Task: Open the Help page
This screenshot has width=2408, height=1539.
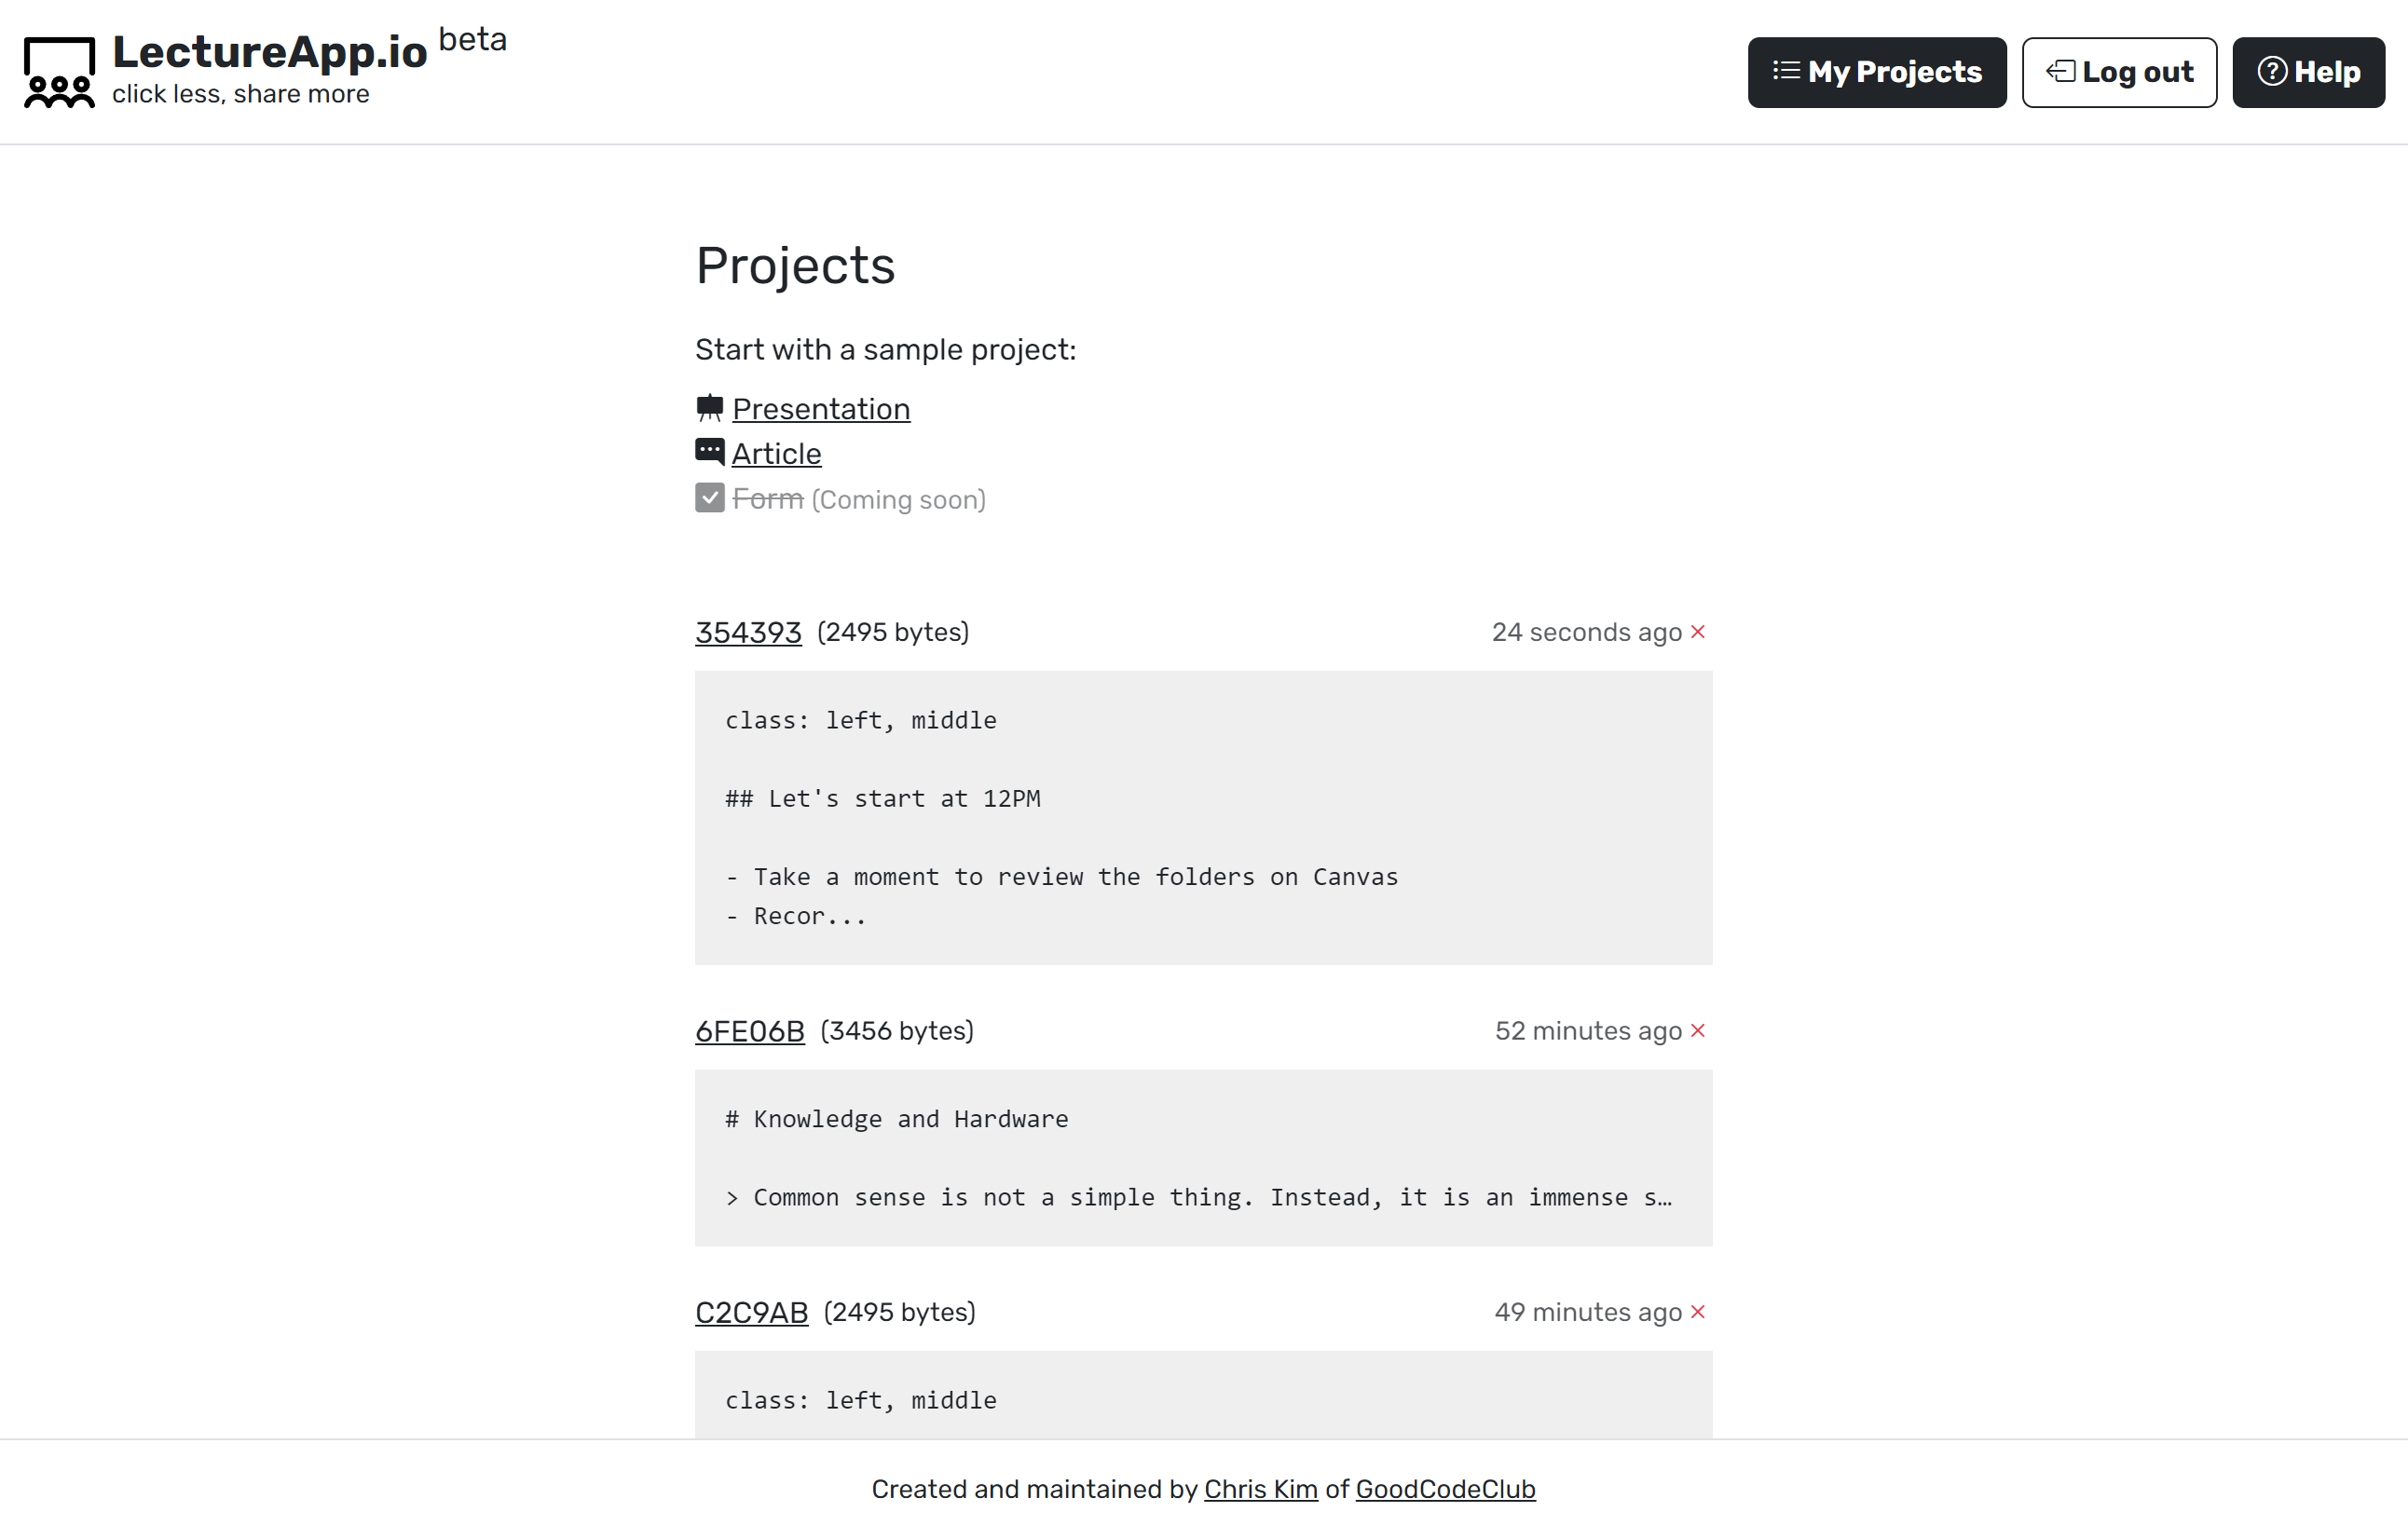Action: tap(2308, 72)
